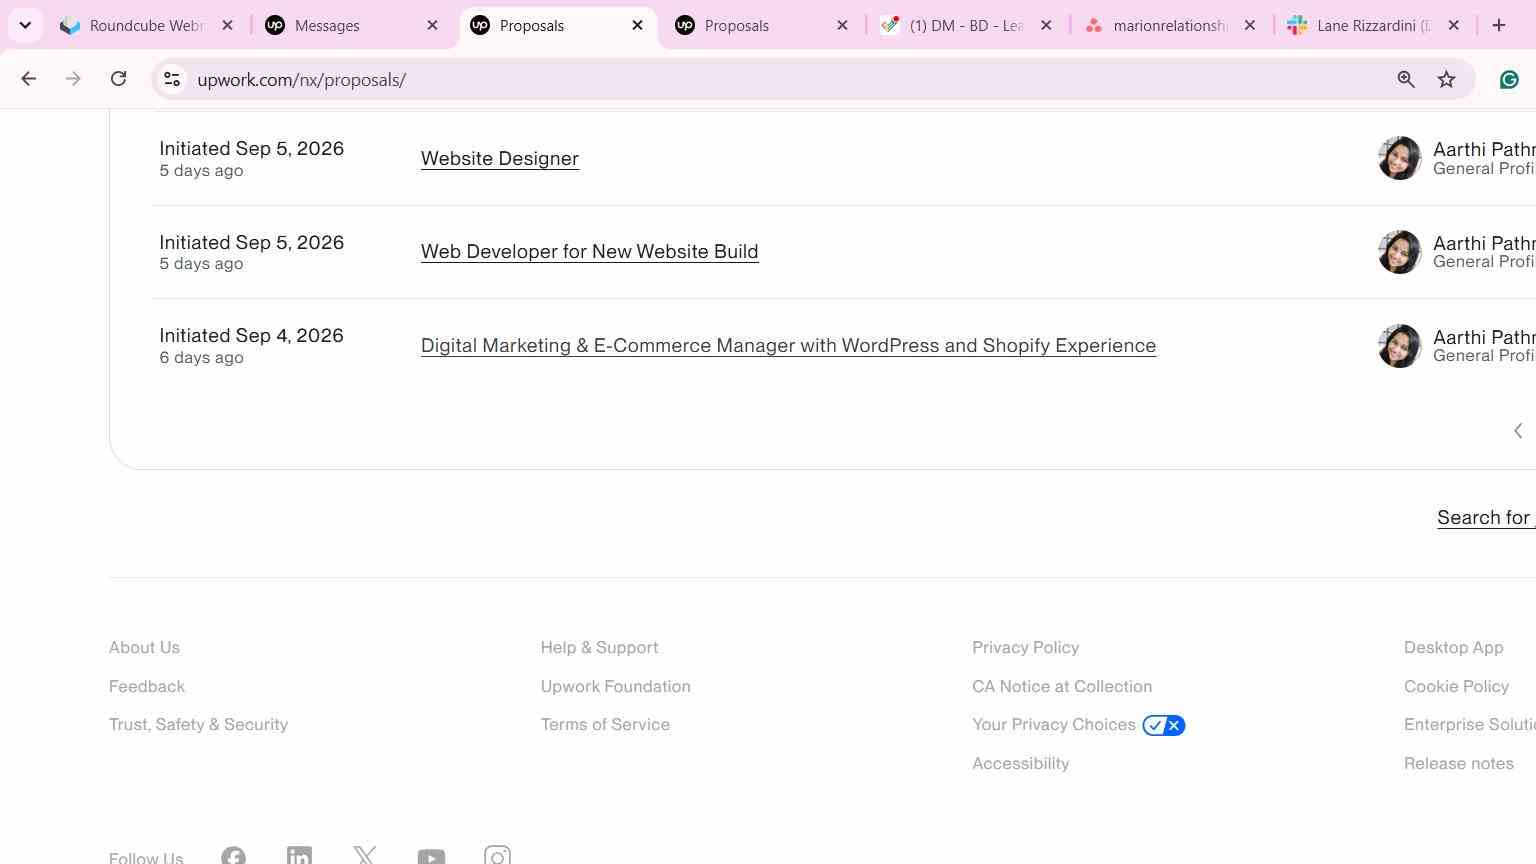Bookmark this page with the star icon
The height and width of the screenshot is (864, 1536).
(x=1446, y=79)
